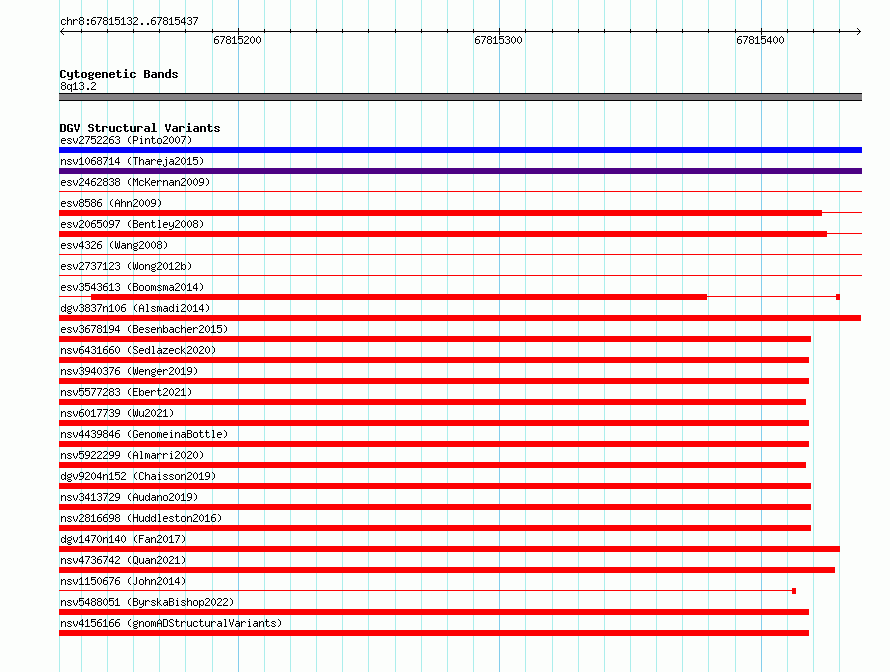Click the nsv1068714 (Thareja2015) variant label

pyautogui.click(x=132, y=161)
